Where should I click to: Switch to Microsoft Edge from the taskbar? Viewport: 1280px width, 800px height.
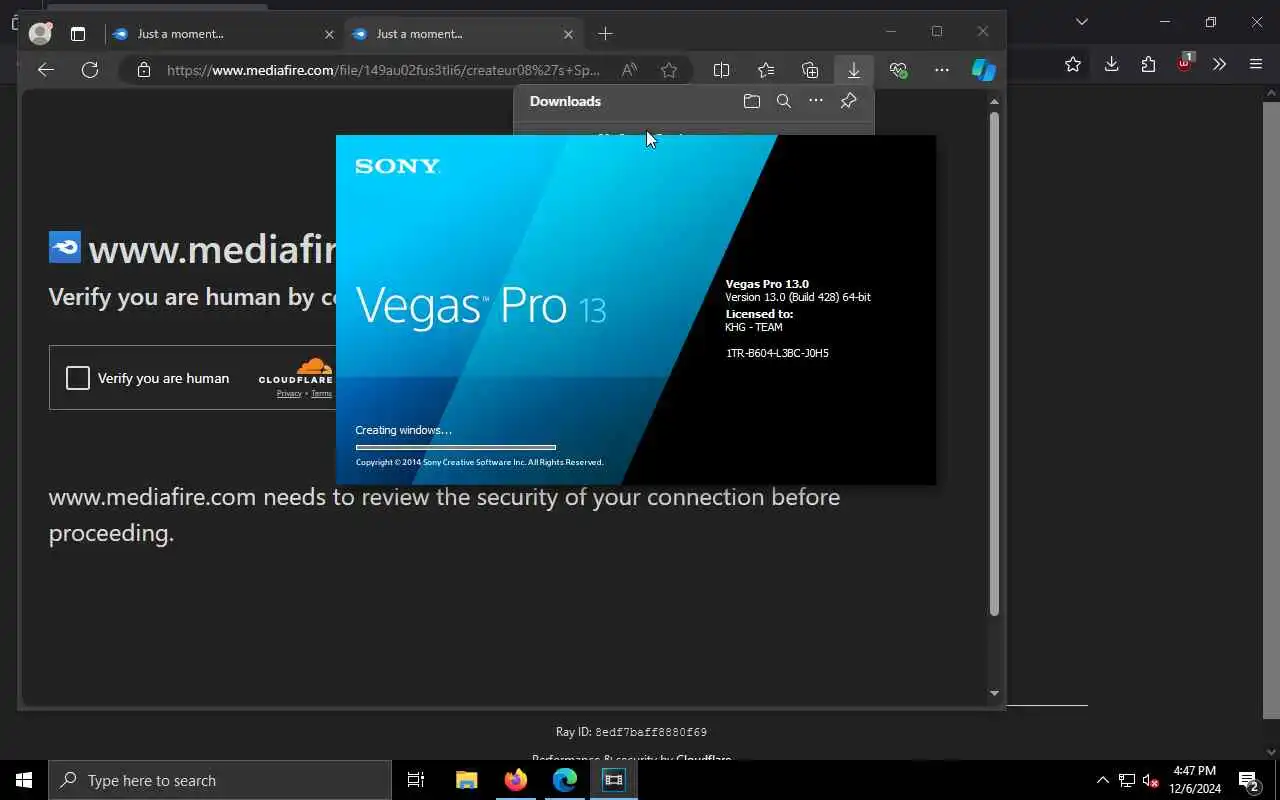pos(565,780)
